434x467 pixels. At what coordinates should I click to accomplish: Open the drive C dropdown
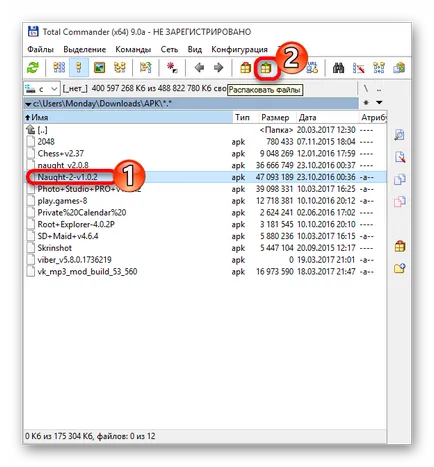pos(42,89)
